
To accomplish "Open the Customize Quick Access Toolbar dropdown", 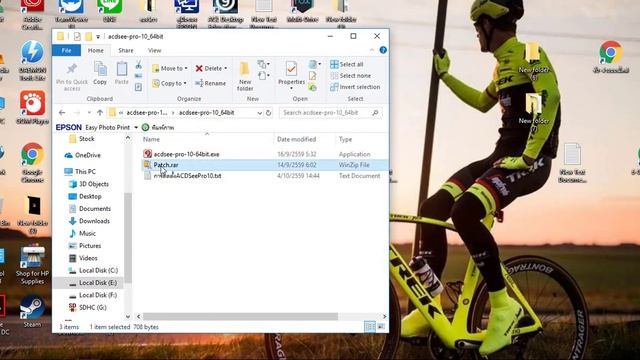I will (x=98, y=37).
